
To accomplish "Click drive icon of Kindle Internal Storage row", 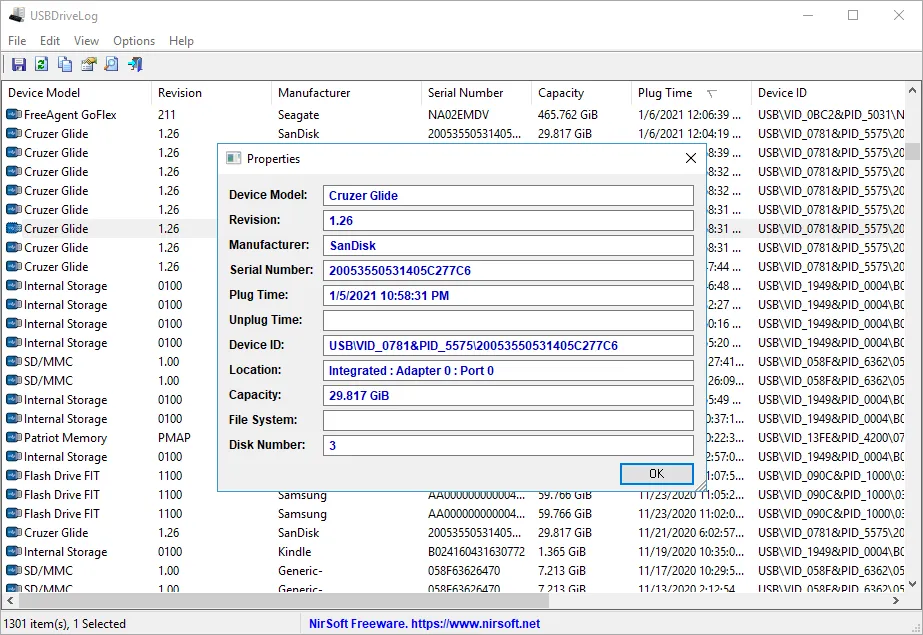I will [14, 551].
